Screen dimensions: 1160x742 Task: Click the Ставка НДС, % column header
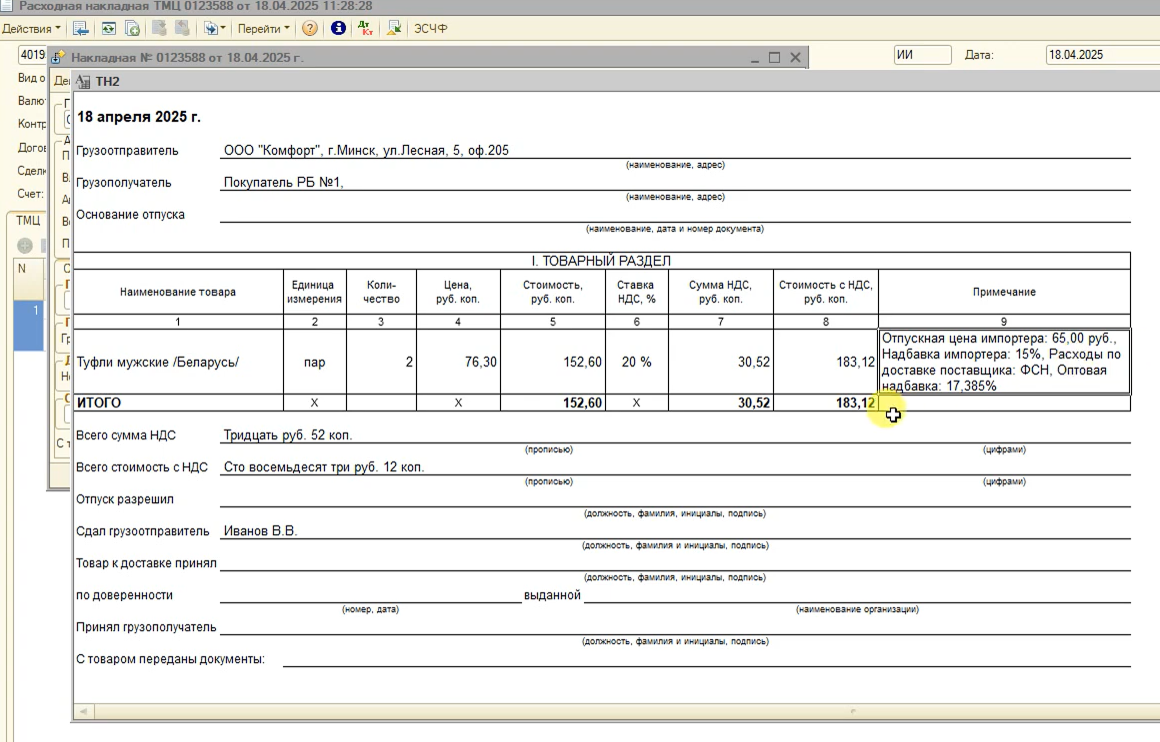click(637, 292)
